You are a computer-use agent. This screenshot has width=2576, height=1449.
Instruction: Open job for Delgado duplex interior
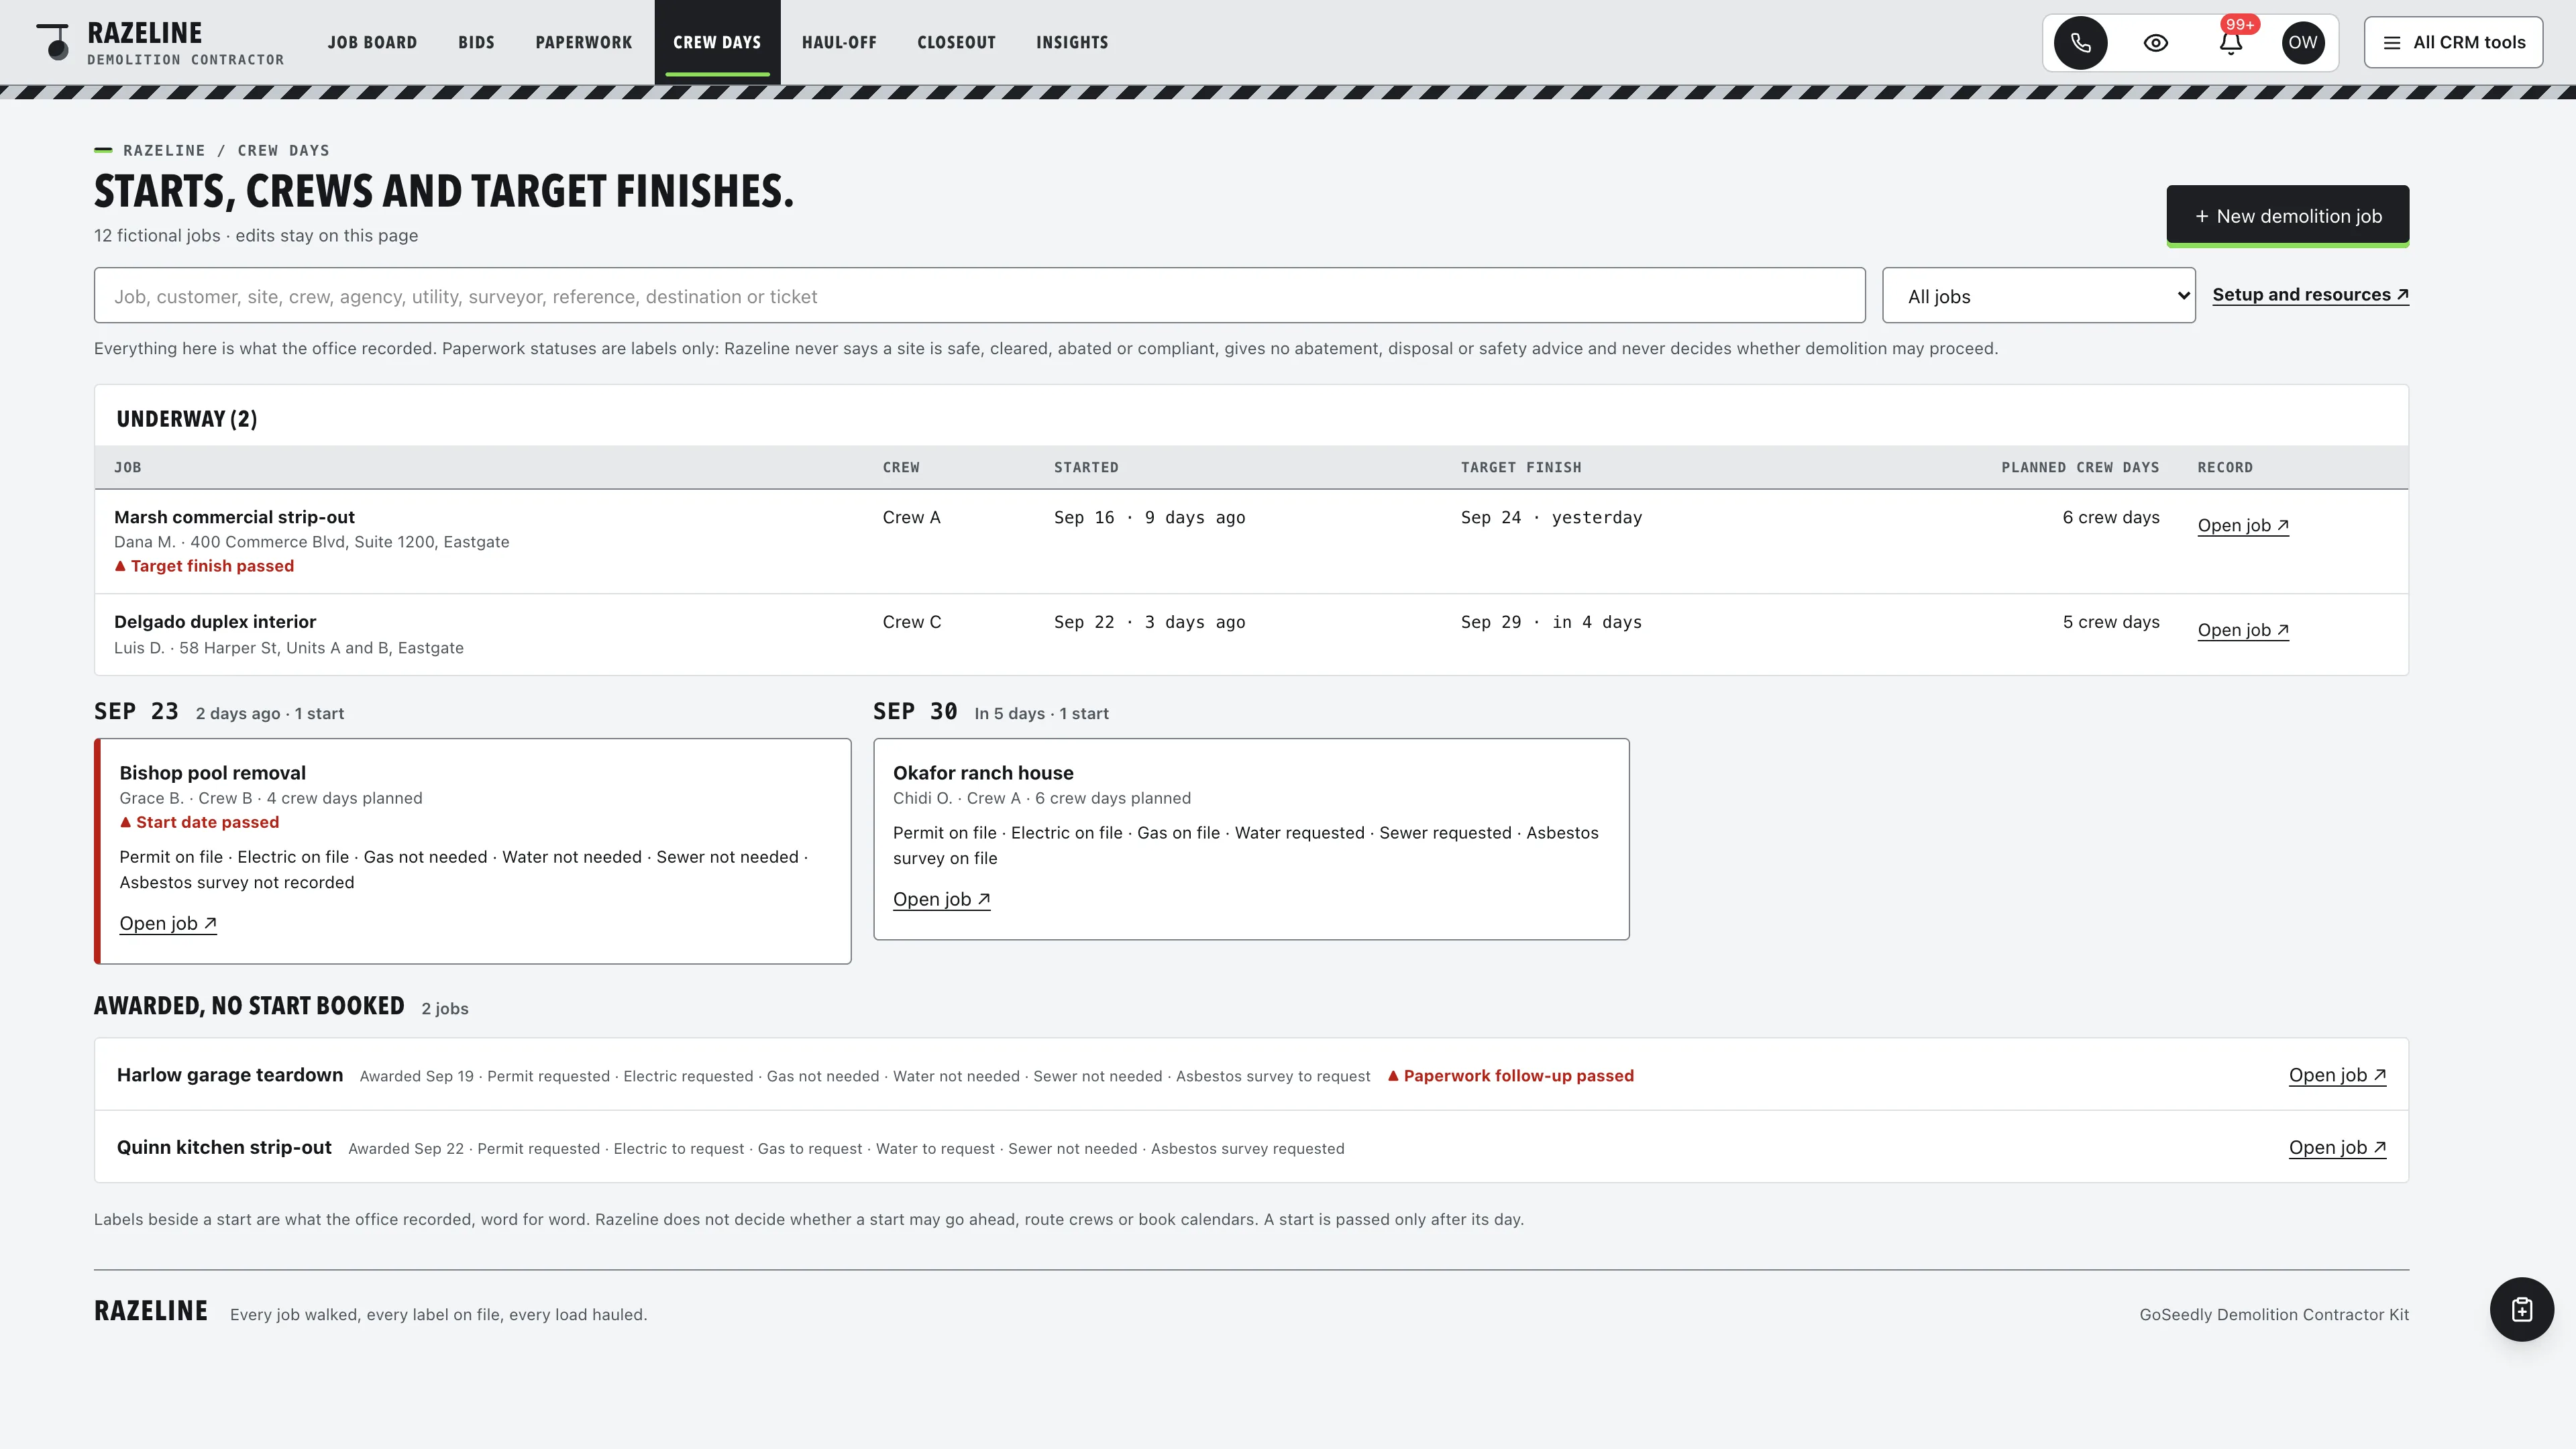pos(2243,630)
